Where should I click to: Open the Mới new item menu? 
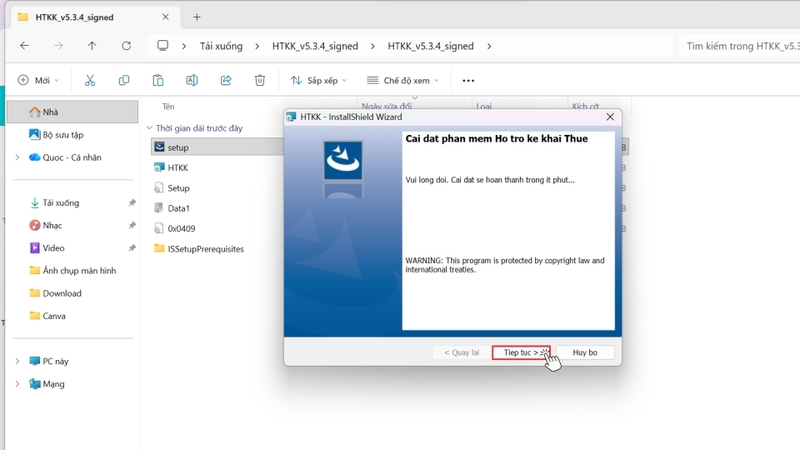tap(38, 80)
